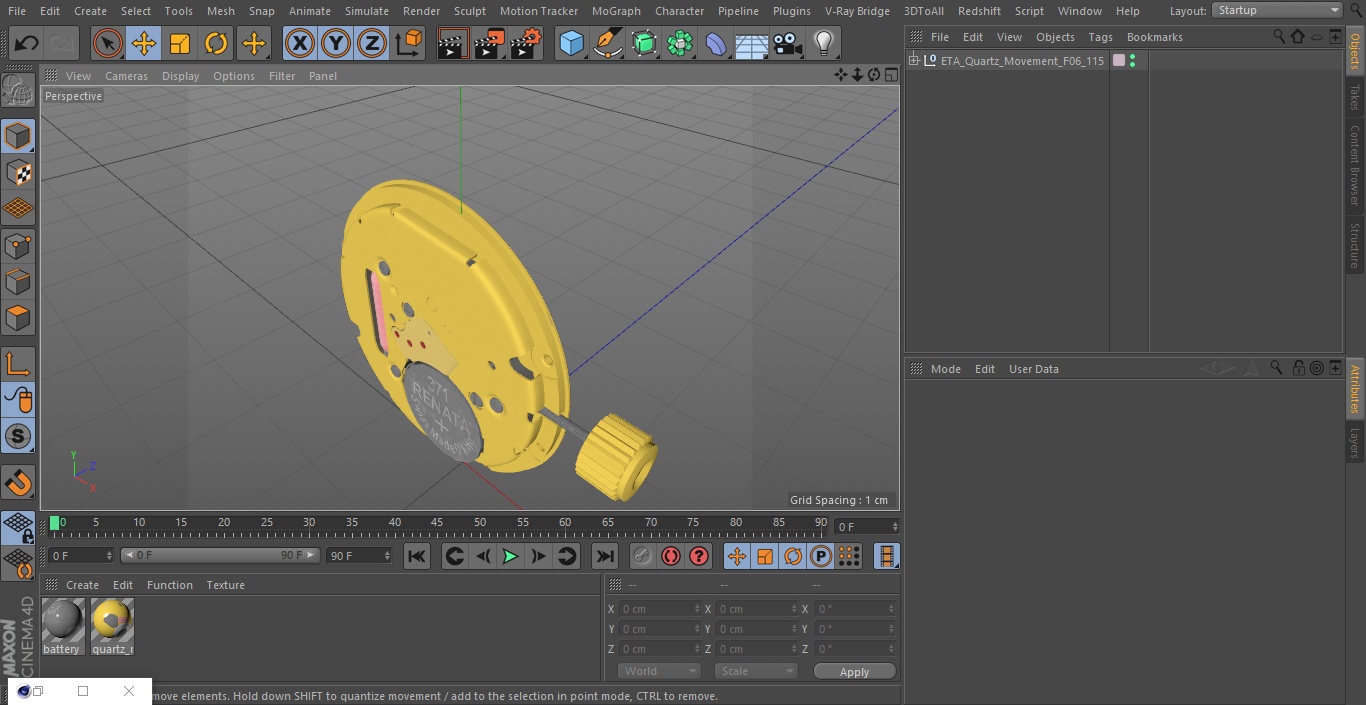Open Object Manager Tags menu
Image resolution: width=1366 pixels, height=705 pixels.
(1100, 37)
